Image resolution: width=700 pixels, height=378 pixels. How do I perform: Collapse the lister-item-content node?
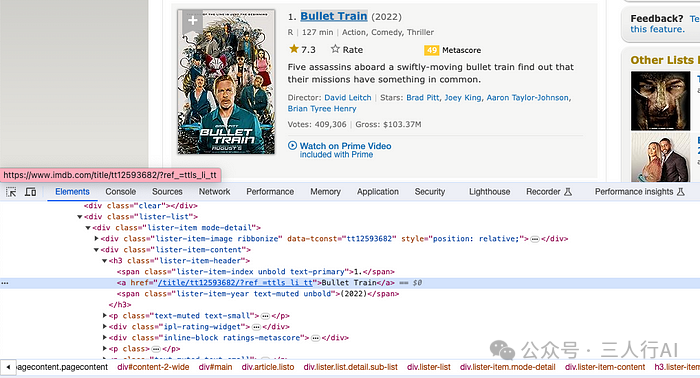coord(96,250)
